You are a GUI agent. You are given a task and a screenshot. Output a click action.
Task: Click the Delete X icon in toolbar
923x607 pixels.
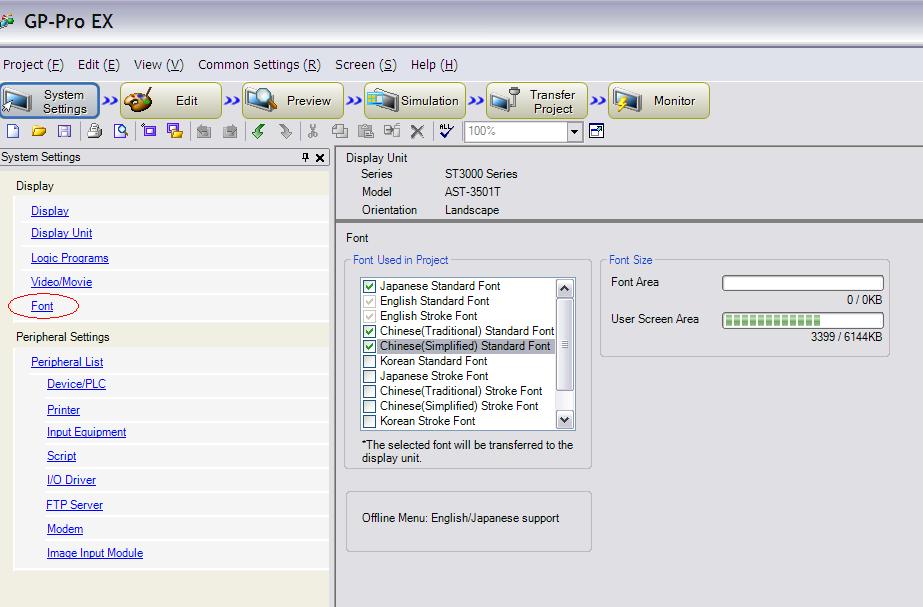[418, 131]
